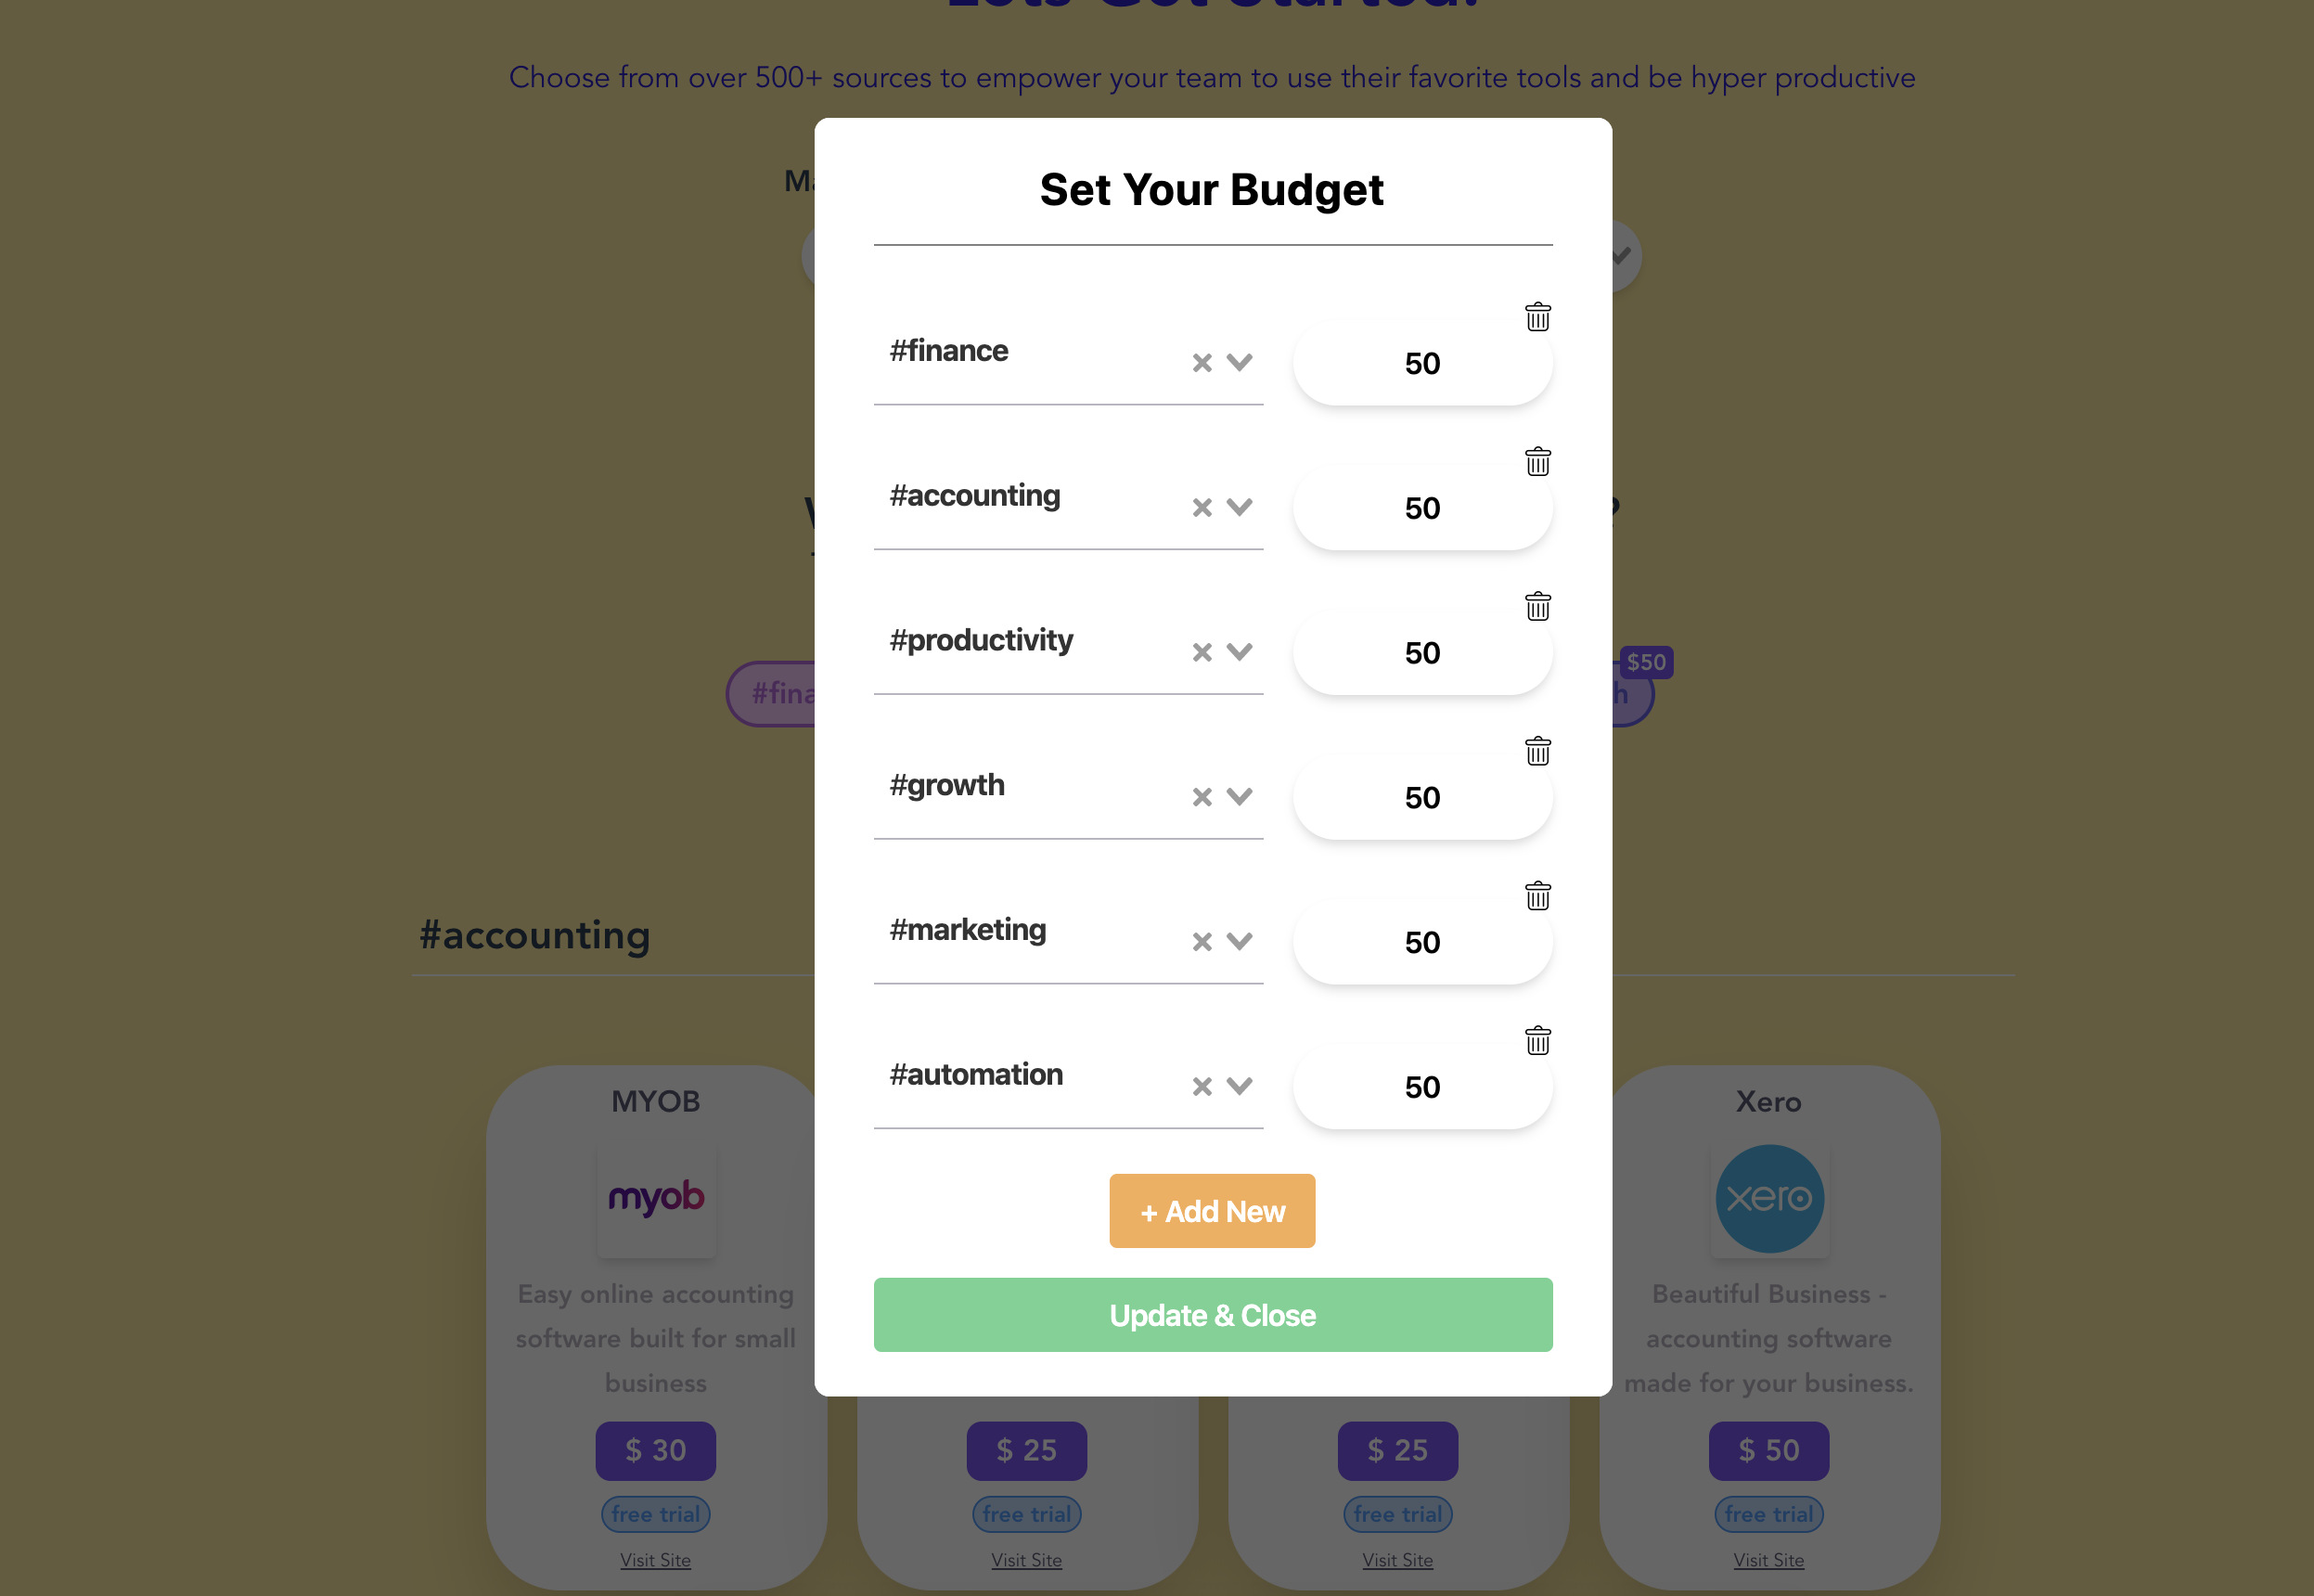
Task: Focus the #marketing budget value field
Action: (1422, 942)
